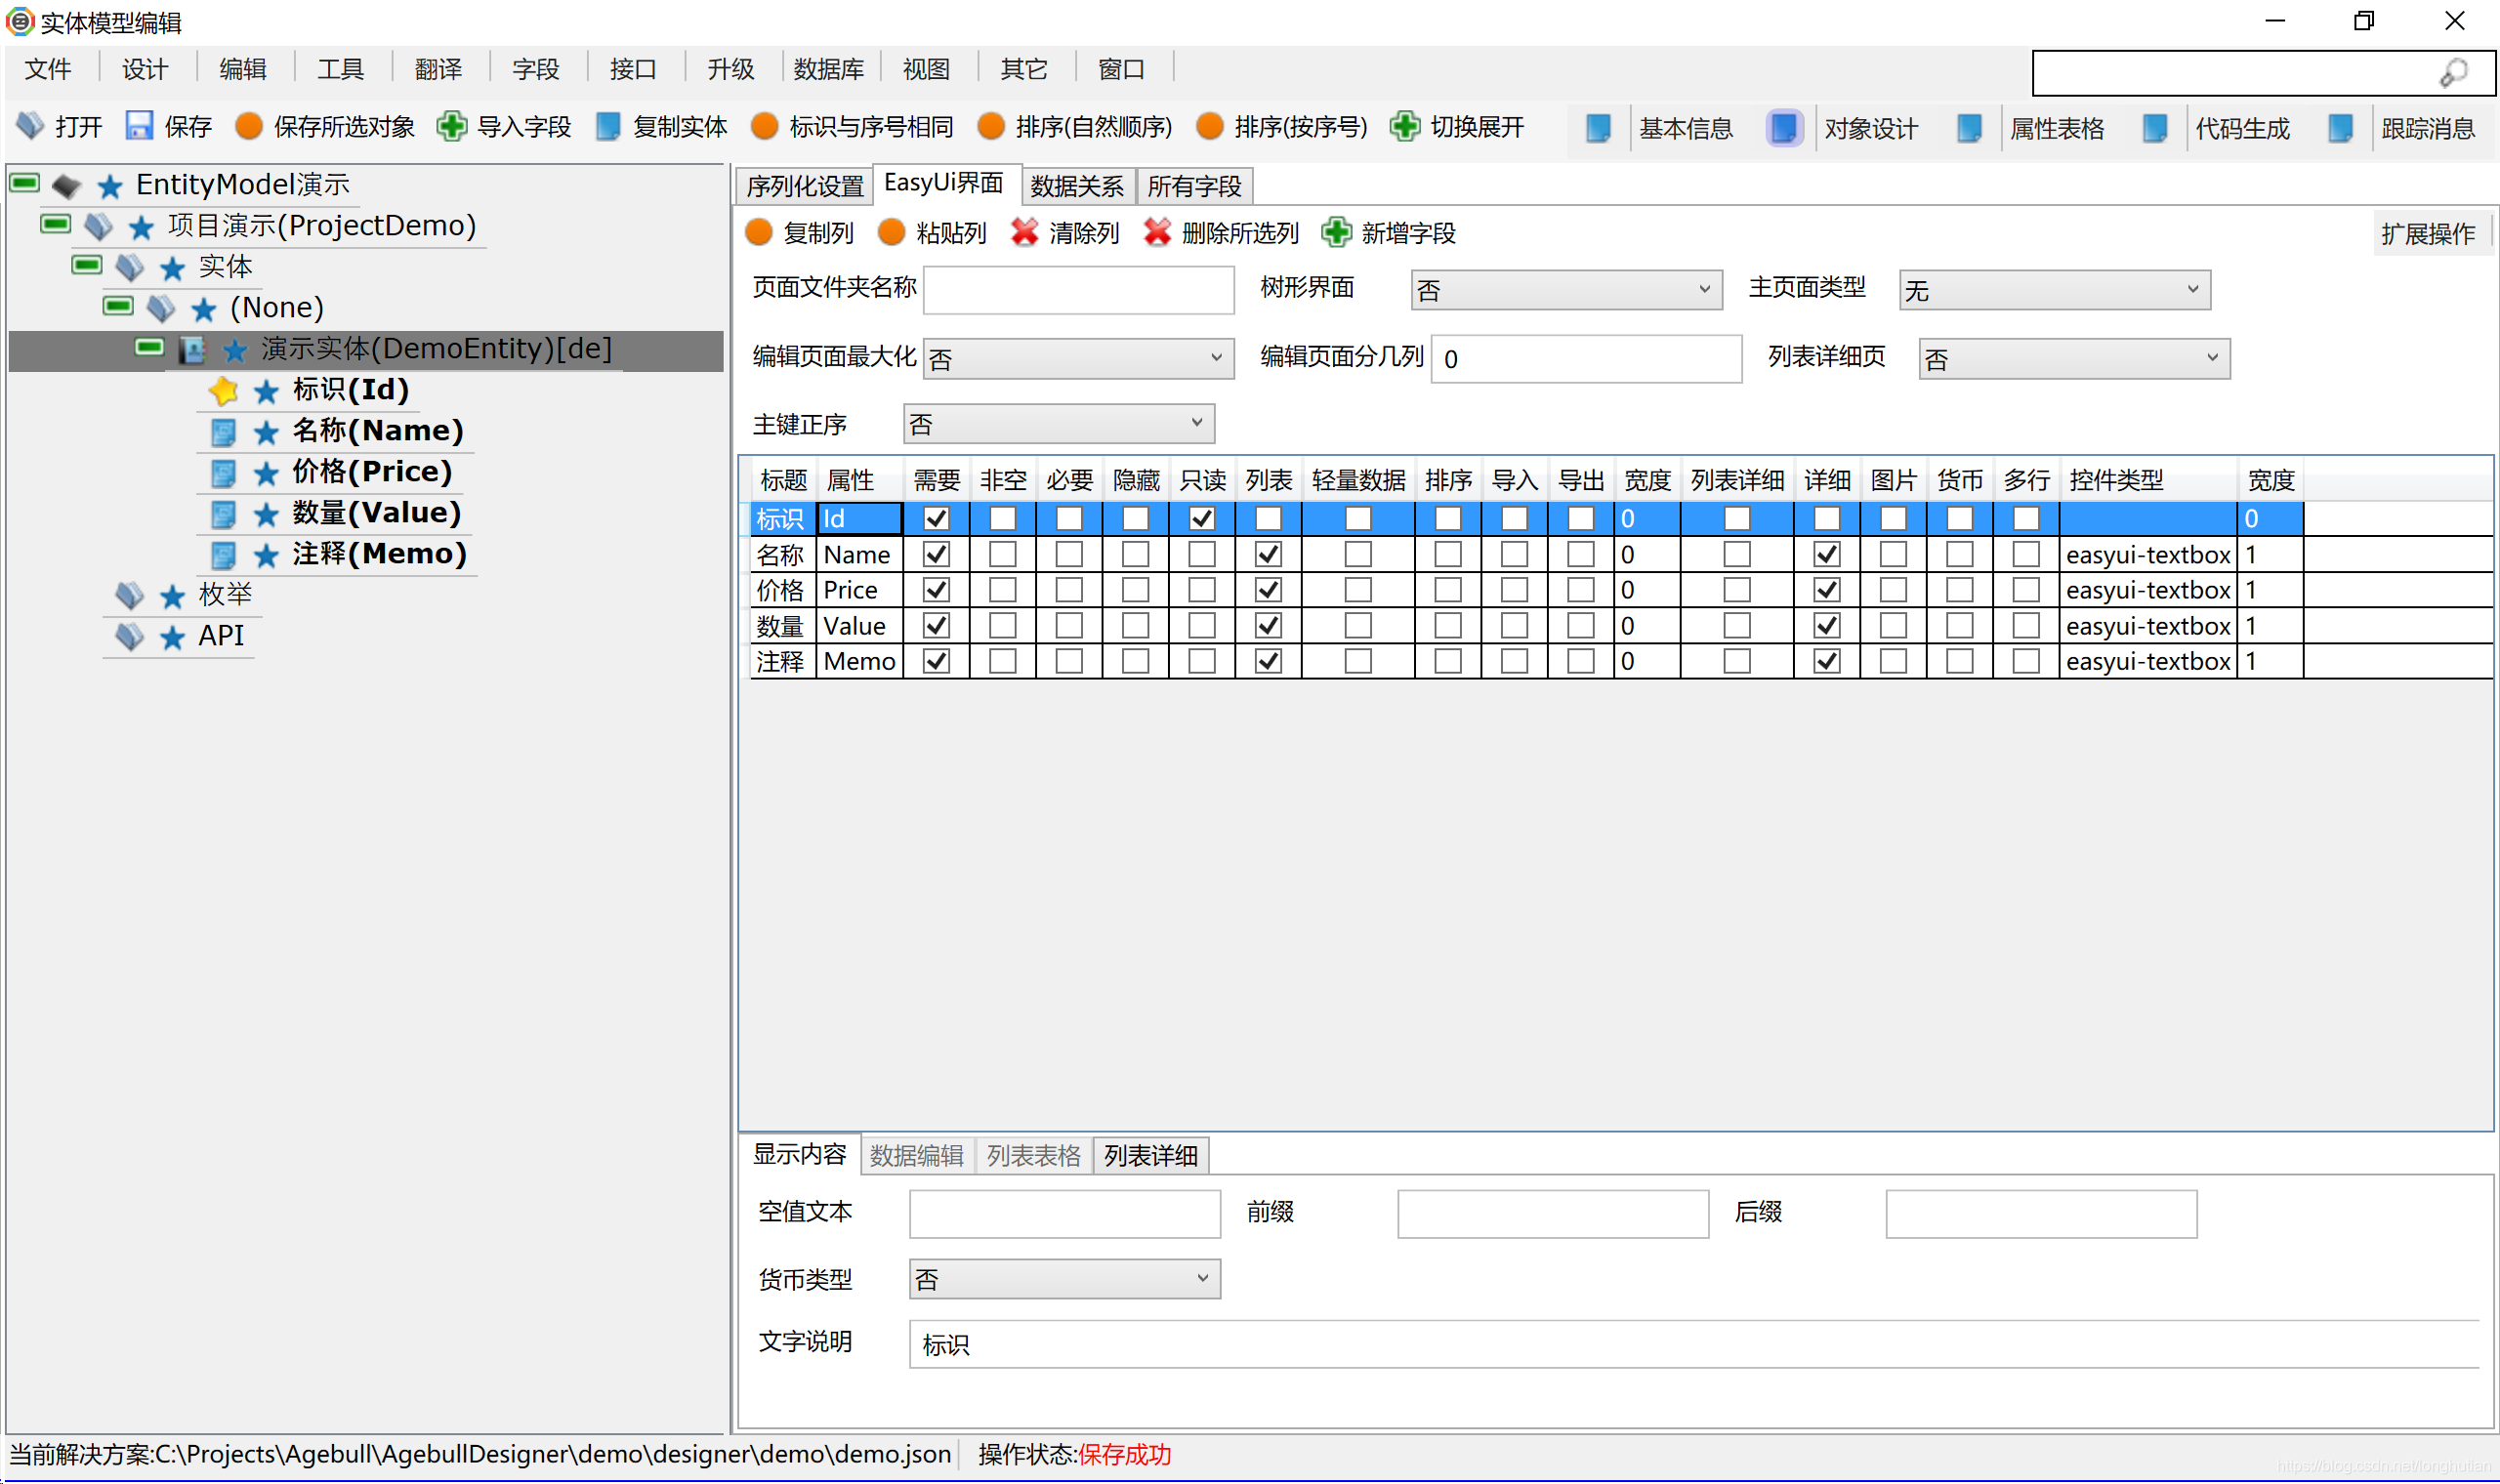Switch to the 数据关系 tab

point(1077,186)
